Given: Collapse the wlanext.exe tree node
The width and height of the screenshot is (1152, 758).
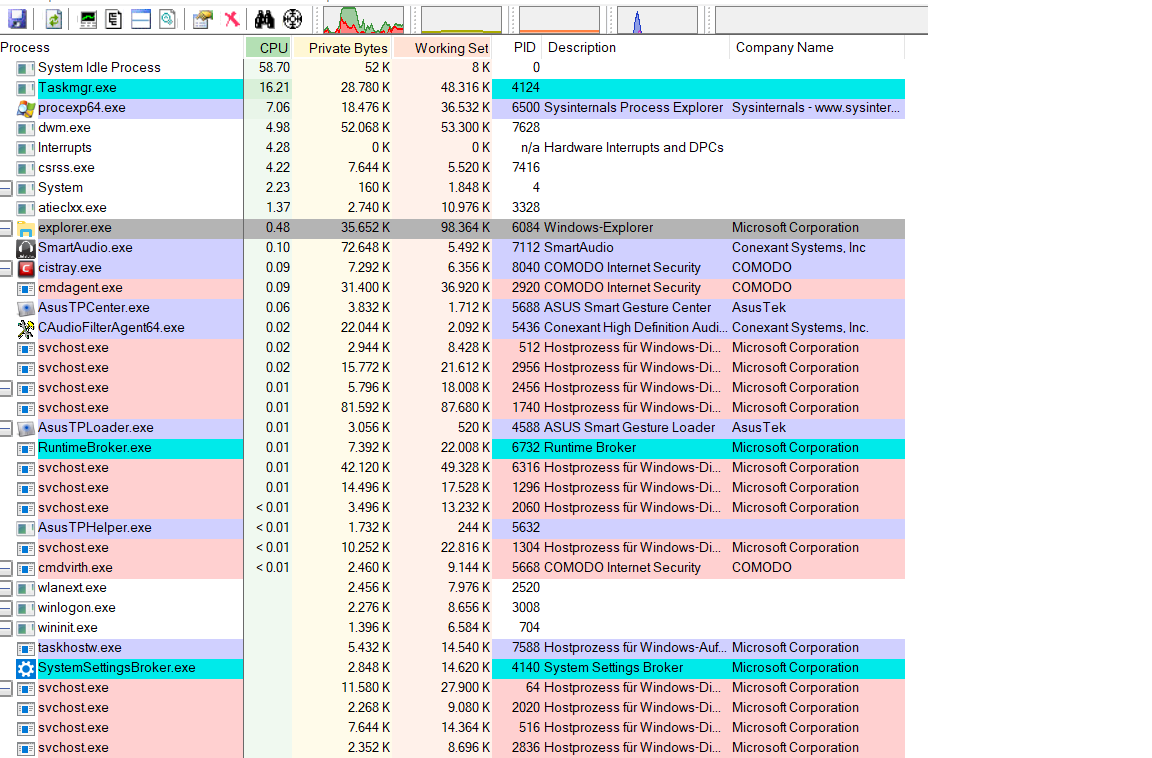Looking at the screenshot, I should point(6,588).
